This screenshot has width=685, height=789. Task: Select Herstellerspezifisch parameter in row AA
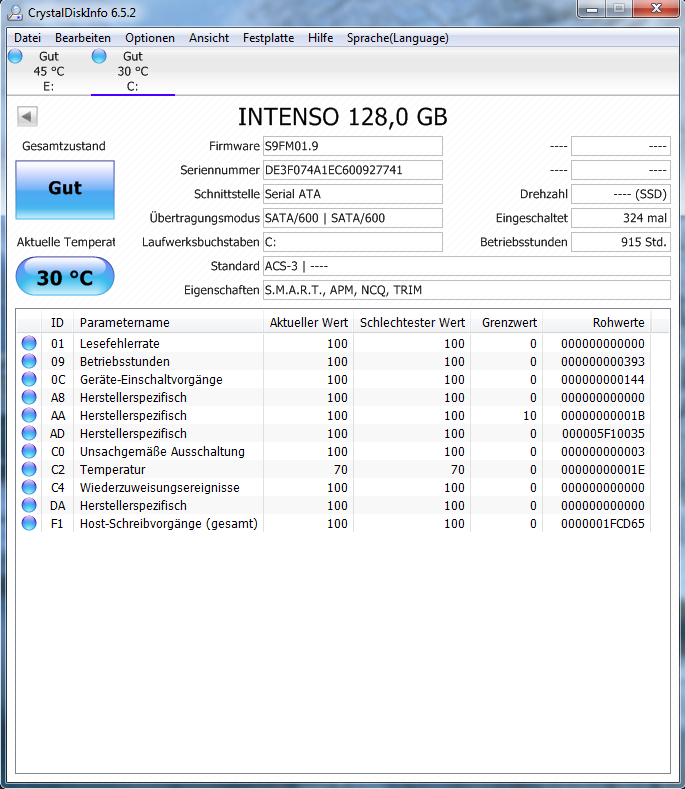(x=133, y=416)
